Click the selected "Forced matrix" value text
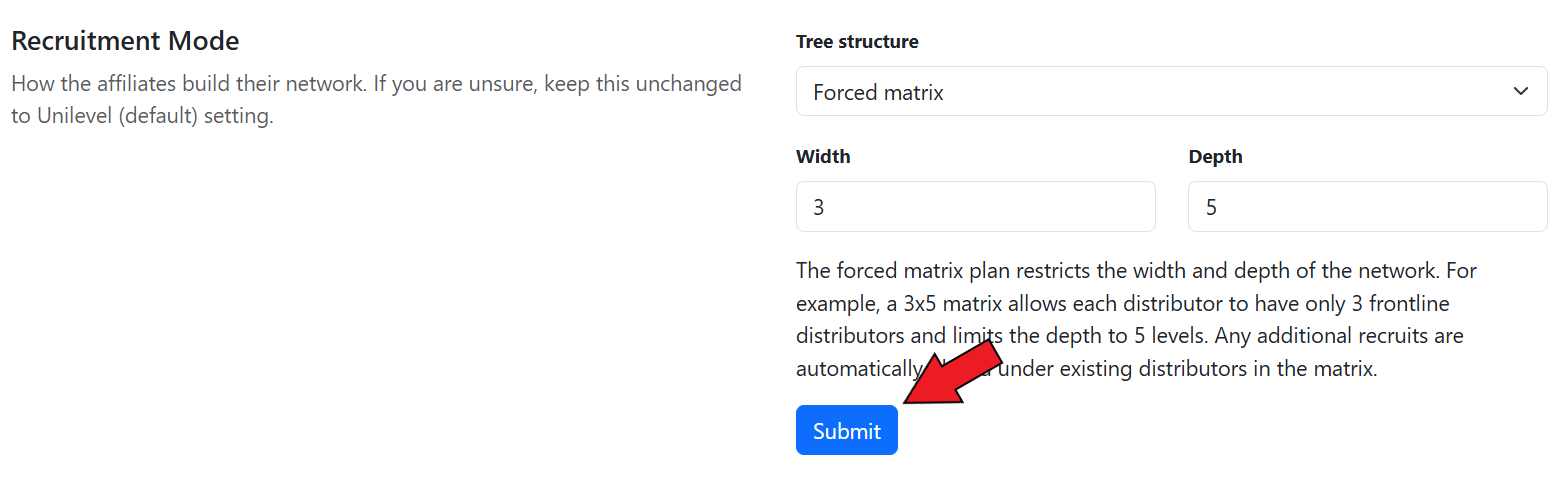The width and height of the screenshot is (1561, 478). (x=878, y=93)
